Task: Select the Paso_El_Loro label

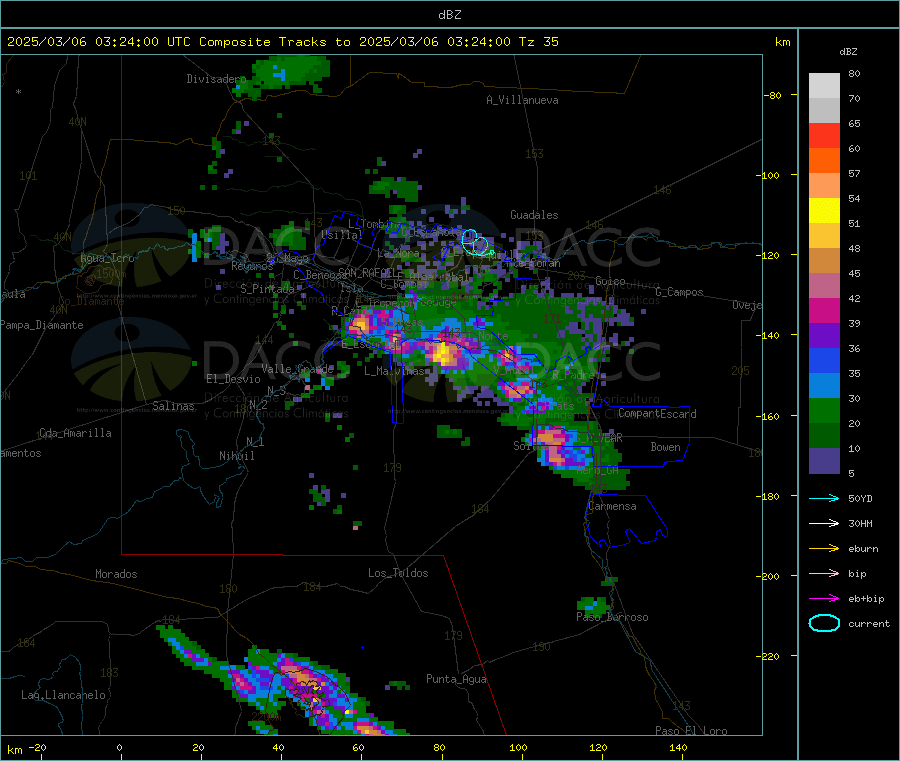Action: tap(691, 731)
